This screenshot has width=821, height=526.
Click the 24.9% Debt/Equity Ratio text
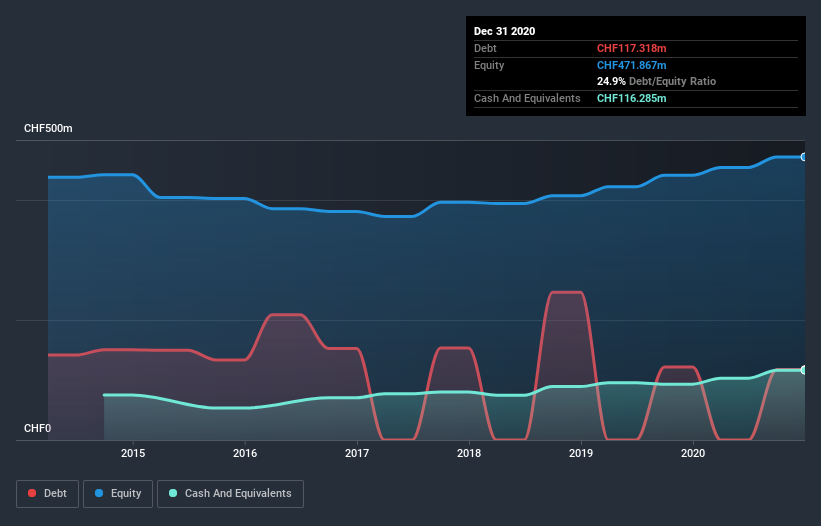click(x=656, y=81)
